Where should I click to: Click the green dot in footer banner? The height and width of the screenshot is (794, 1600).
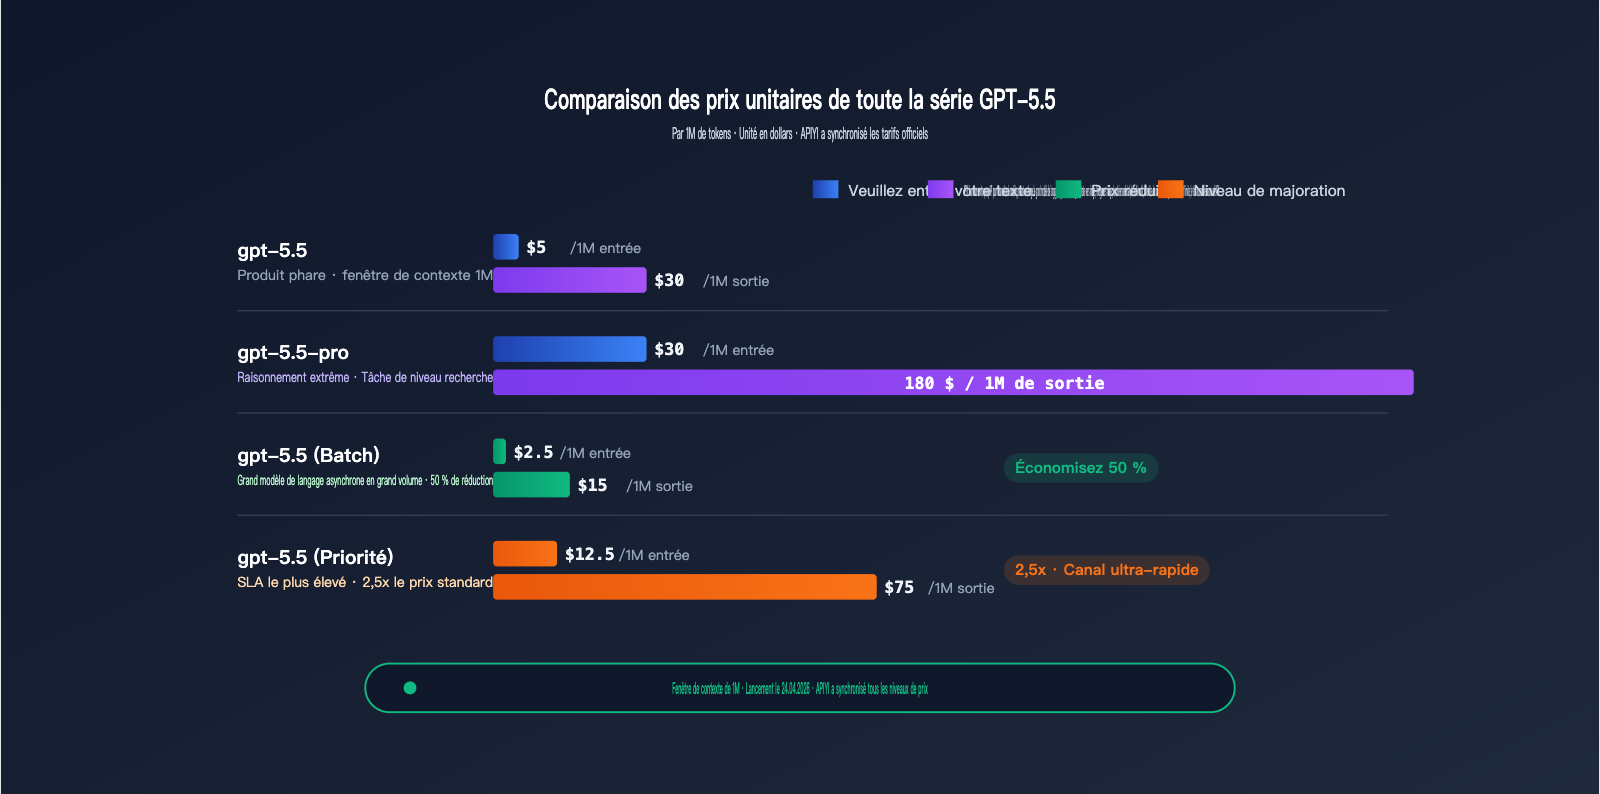pos(410,688)
